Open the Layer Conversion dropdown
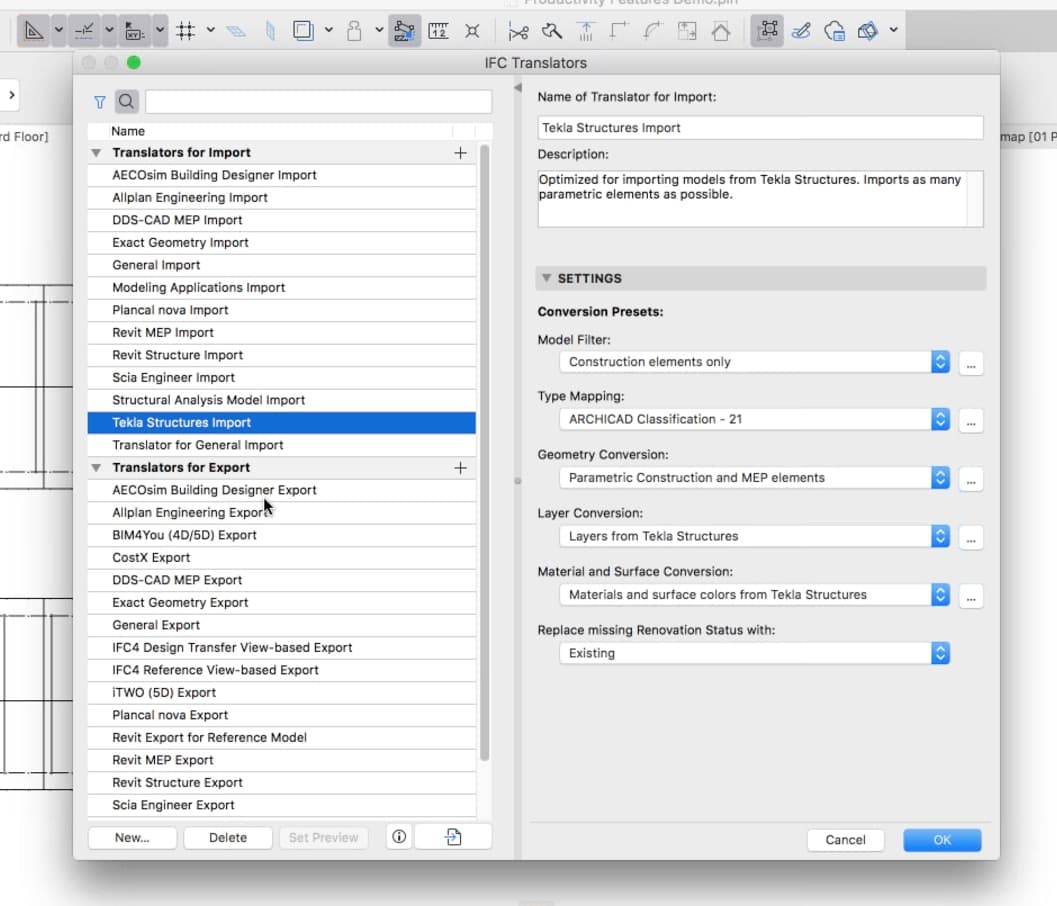 (754, 537)
